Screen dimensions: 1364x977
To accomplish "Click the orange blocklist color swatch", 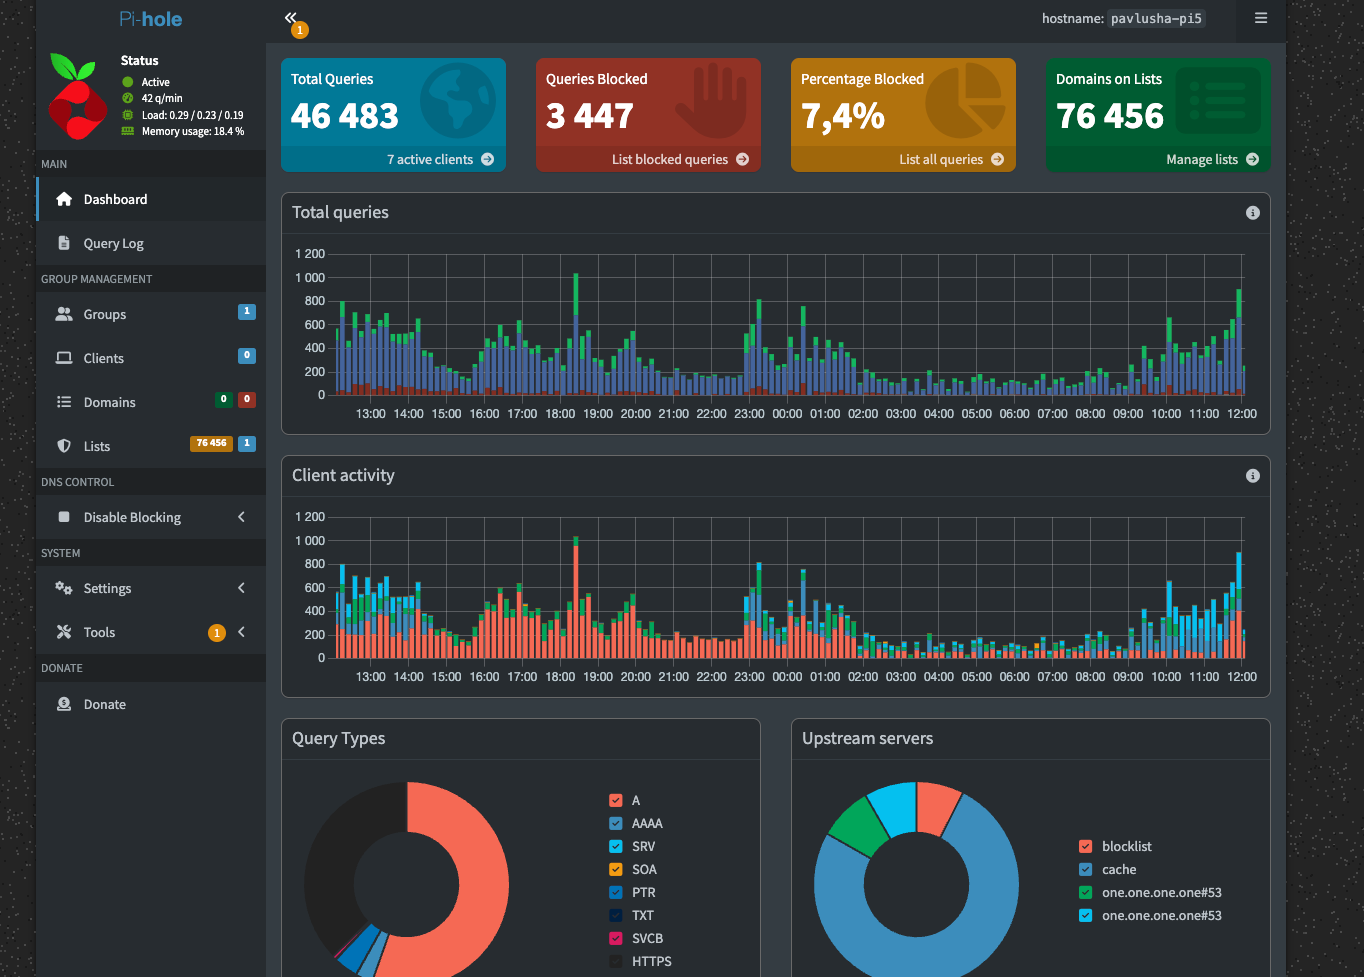I will [x=1087, y=846].
